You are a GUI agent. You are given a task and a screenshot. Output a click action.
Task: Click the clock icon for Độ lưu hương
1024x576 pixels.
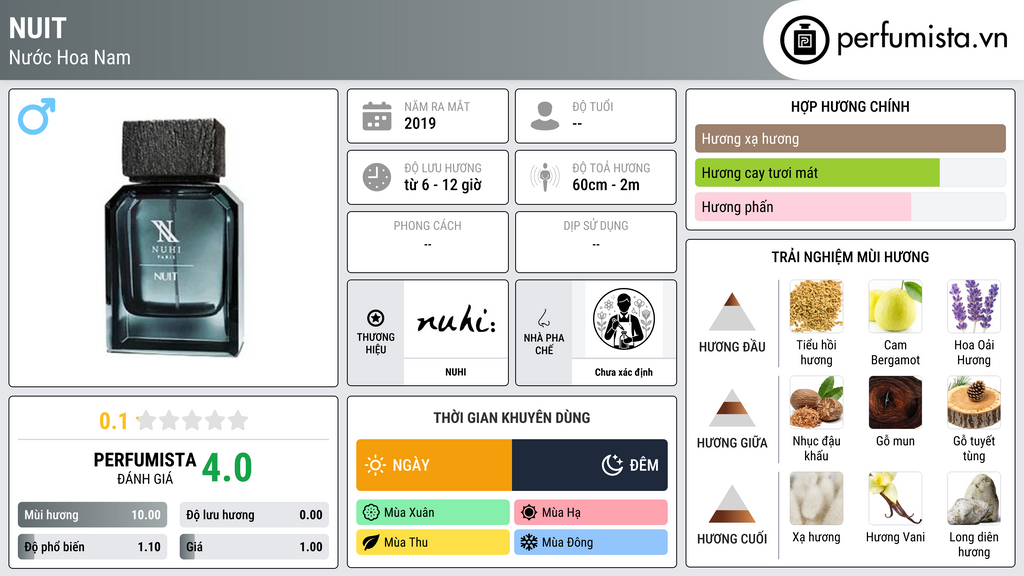pos(377,177)
